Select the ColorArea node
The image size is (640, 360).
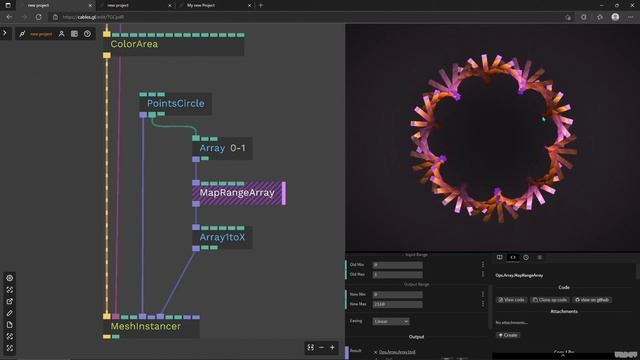pyautogui.click(x=174, y=44)
